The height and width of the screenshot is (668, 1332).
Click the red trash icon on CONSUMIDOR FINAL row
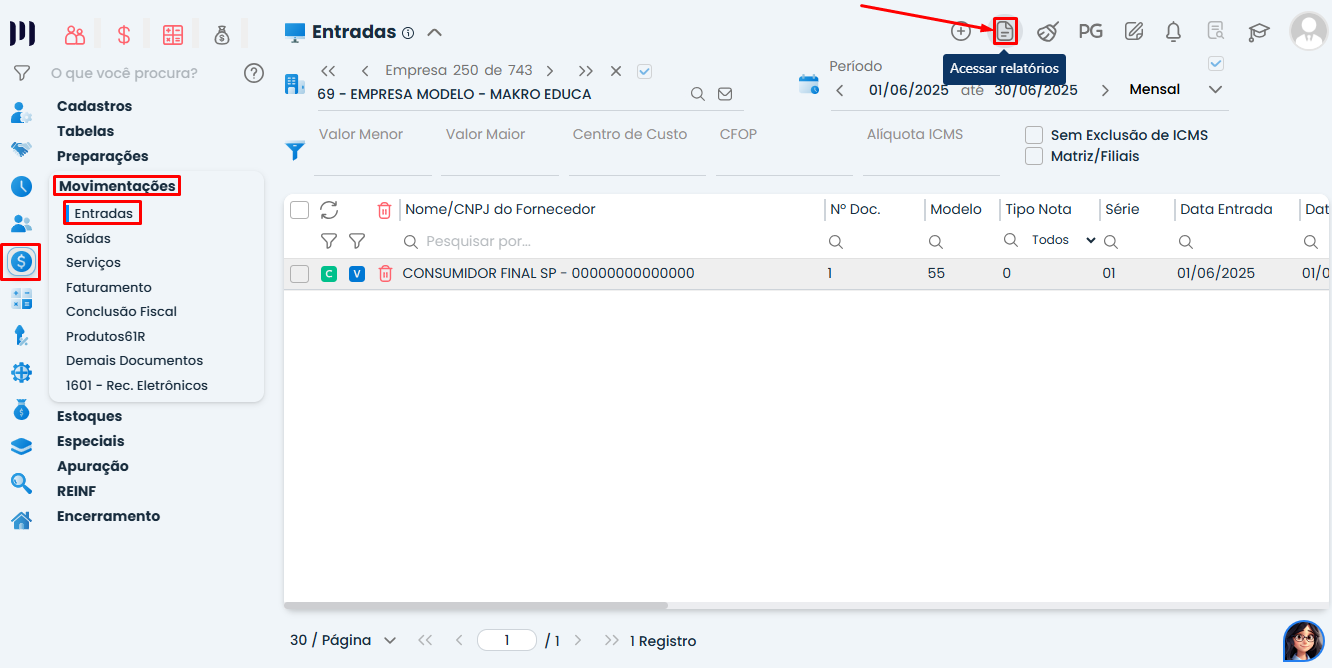click(x=385, y=274)
